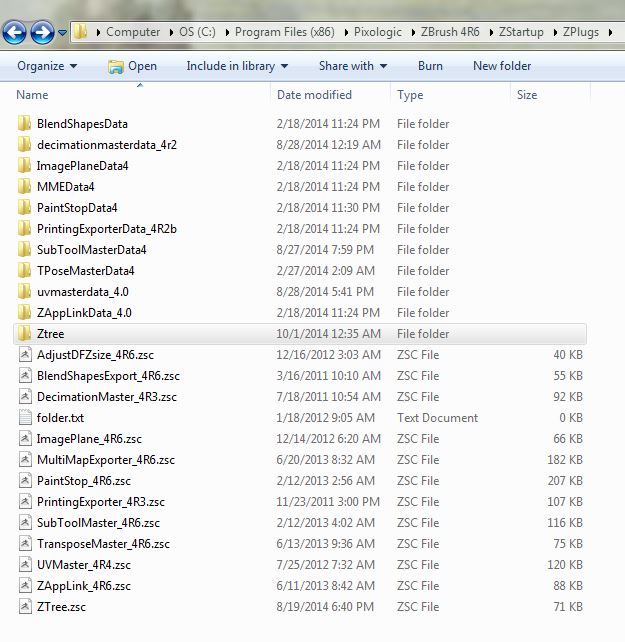Select the file name ZTree.zsc
Viewport: 625px width, 642px height.
click(61, 606)
